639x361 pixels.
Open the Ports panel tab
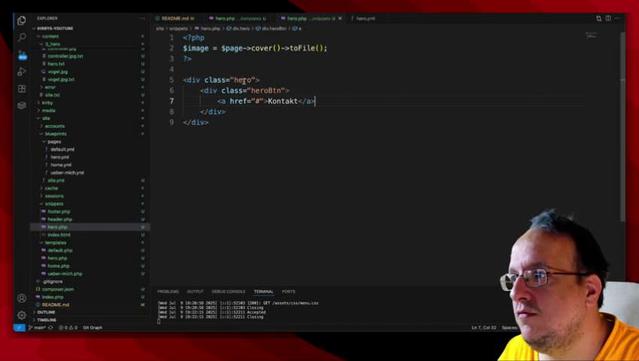pyautogui.click(x=288, y=292)
